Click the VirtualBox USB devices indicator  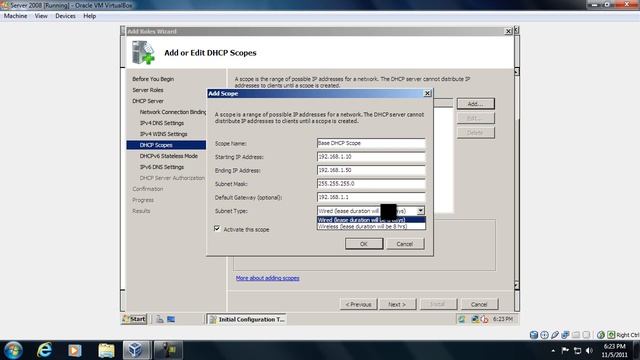coord(555,335)
